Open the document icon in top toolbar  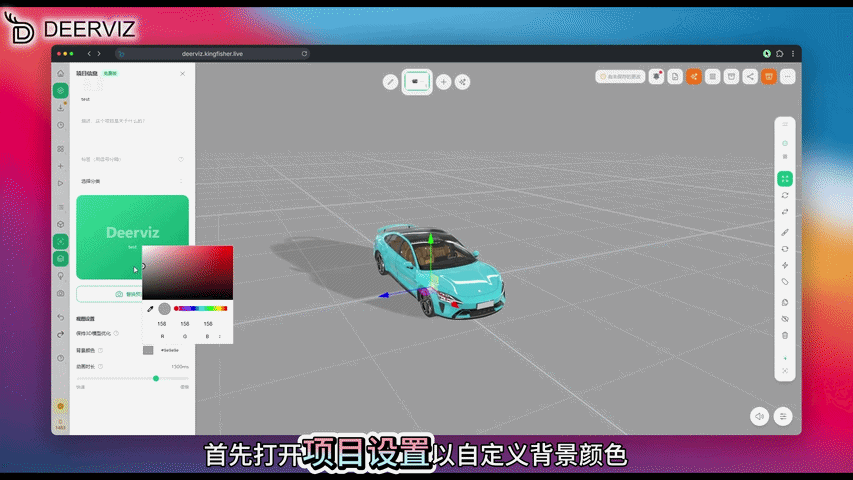tap(675, 77)
